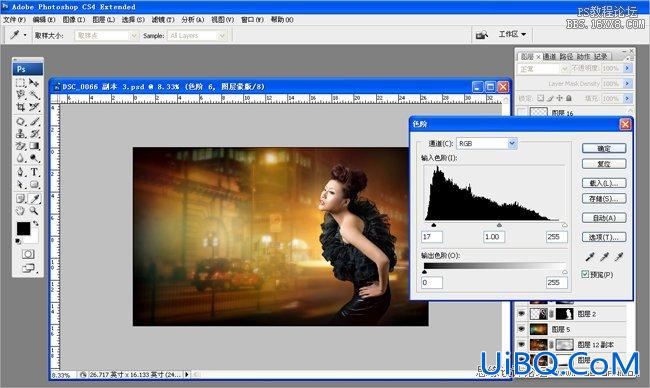Click the 自动(A) auto button
The image size is (650, 388).
click(x=604, y=218)
